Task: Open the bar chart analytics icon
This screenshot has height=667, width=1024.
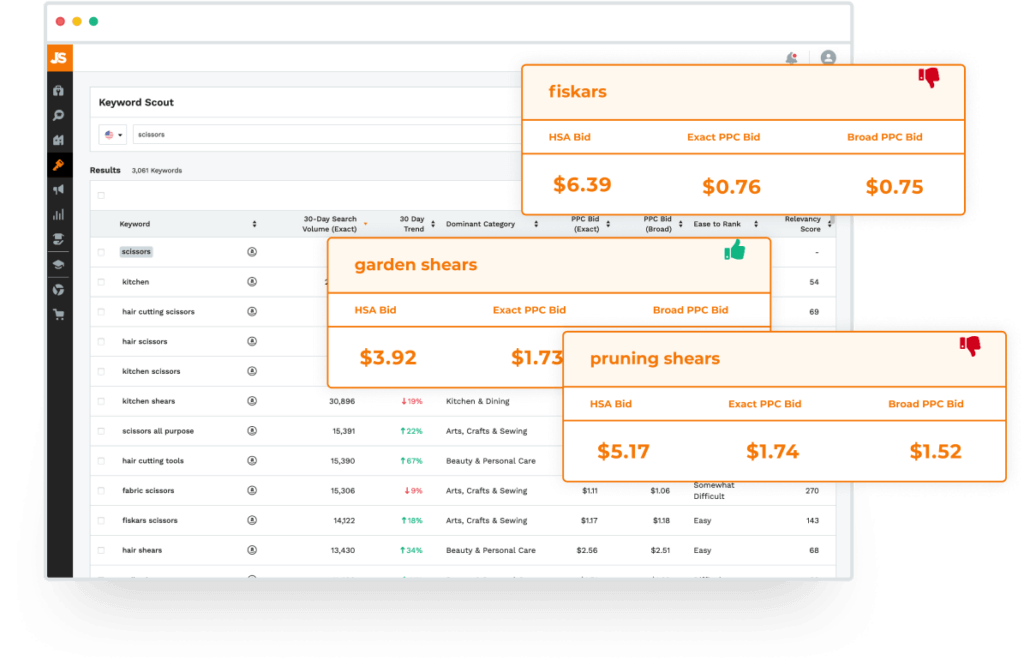Action: (59, 214)
